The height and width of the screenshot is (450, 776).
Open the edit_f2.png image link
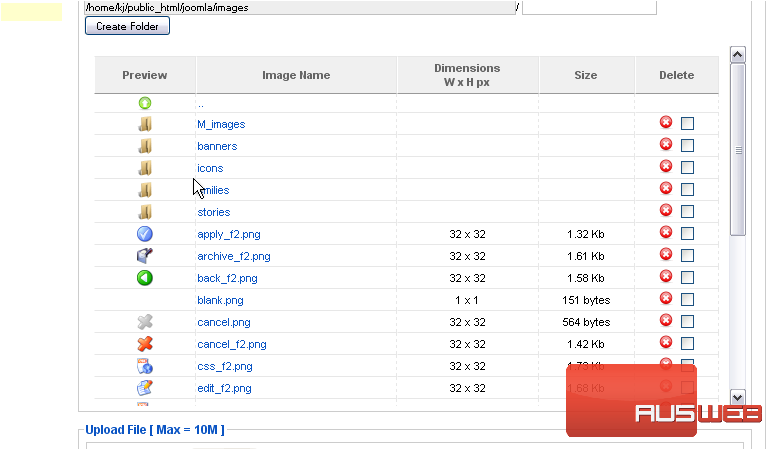pos(224,388)
